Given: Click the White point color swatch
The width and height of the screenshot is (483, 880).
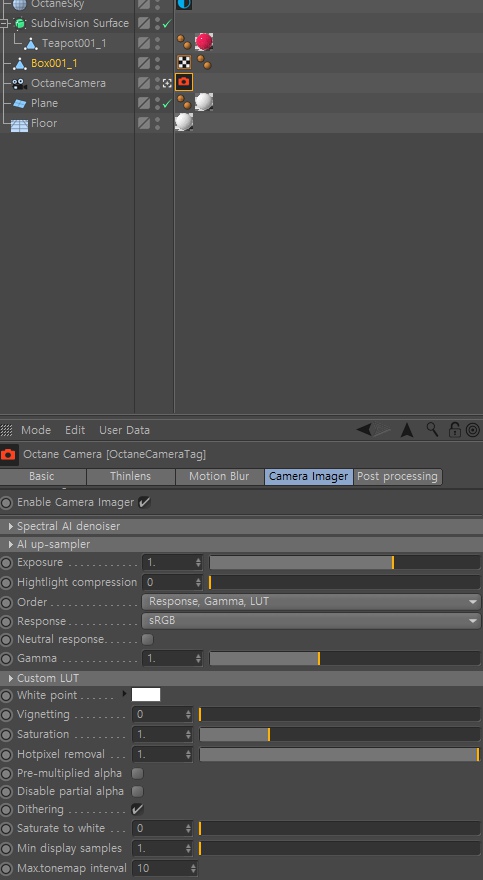Looking at the screenshot, I should tap(146, 695).
